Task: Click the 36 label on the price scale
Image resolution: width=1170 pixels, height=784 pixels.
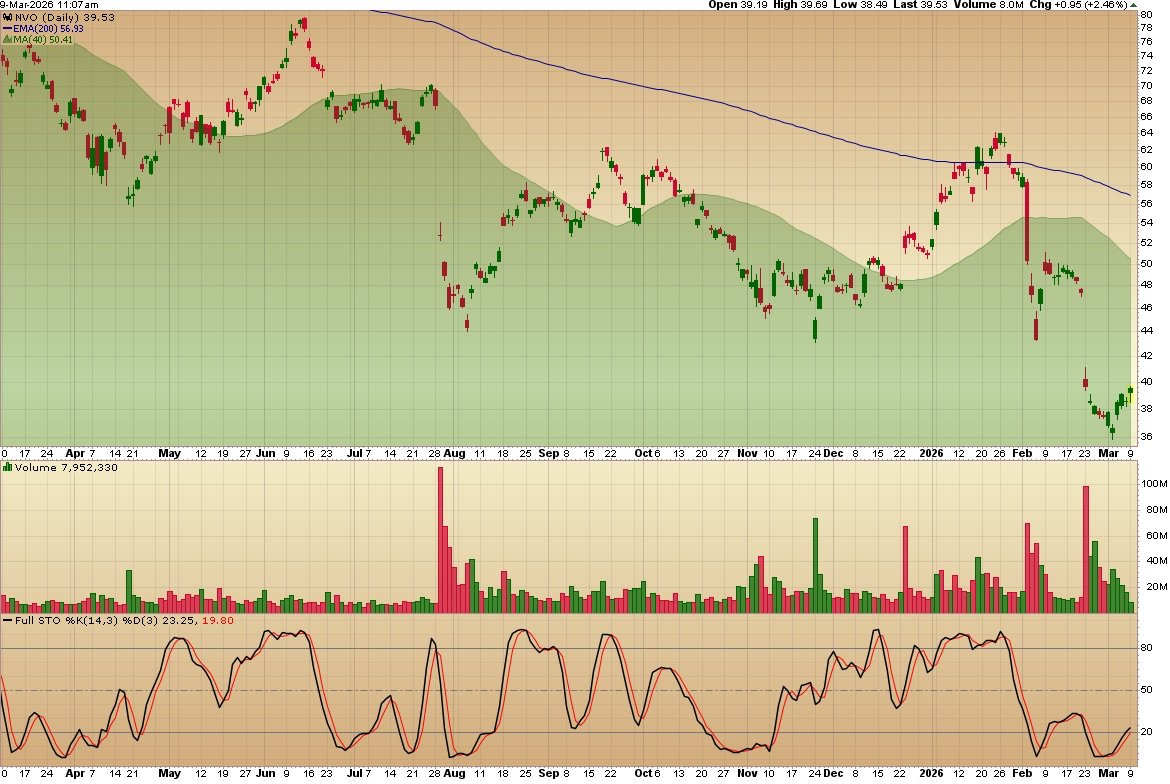Action: [1146, 437]
